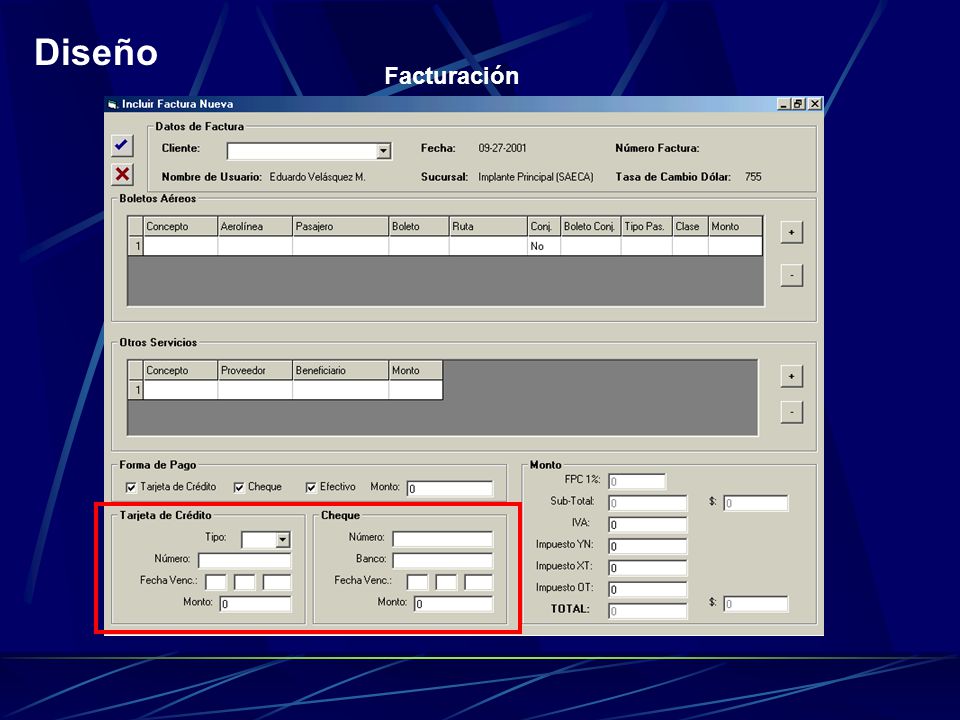Click the user name Eduardo Velásquez M.
The width and height of the screenshot is (960, 720).
pyautogui.click(x=317, y=177)
